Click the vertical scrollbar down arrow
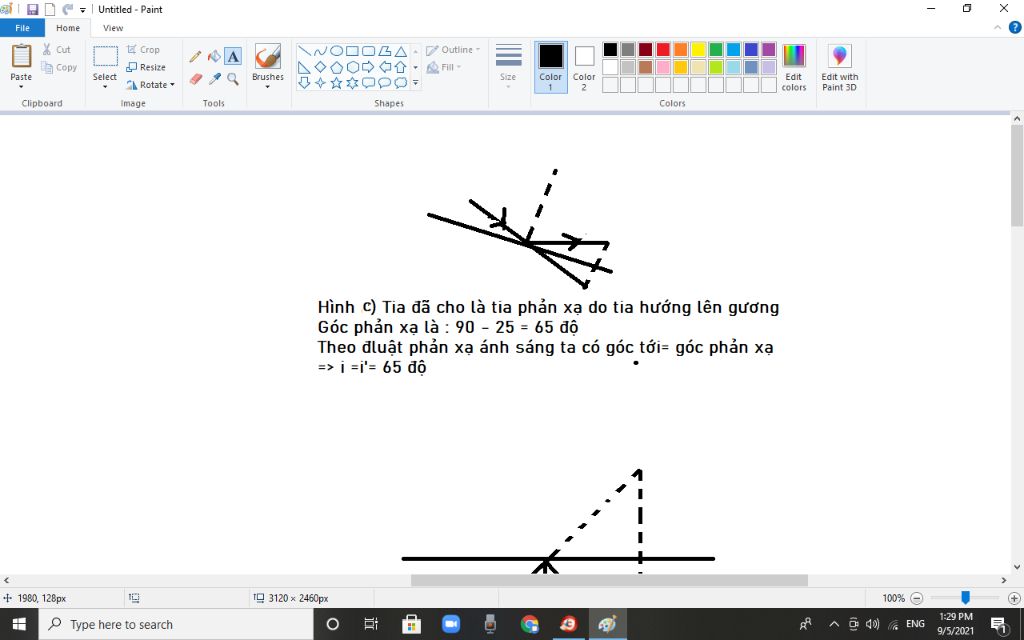This screenshot has width=1024, height=640. (x=1017, y=568)
